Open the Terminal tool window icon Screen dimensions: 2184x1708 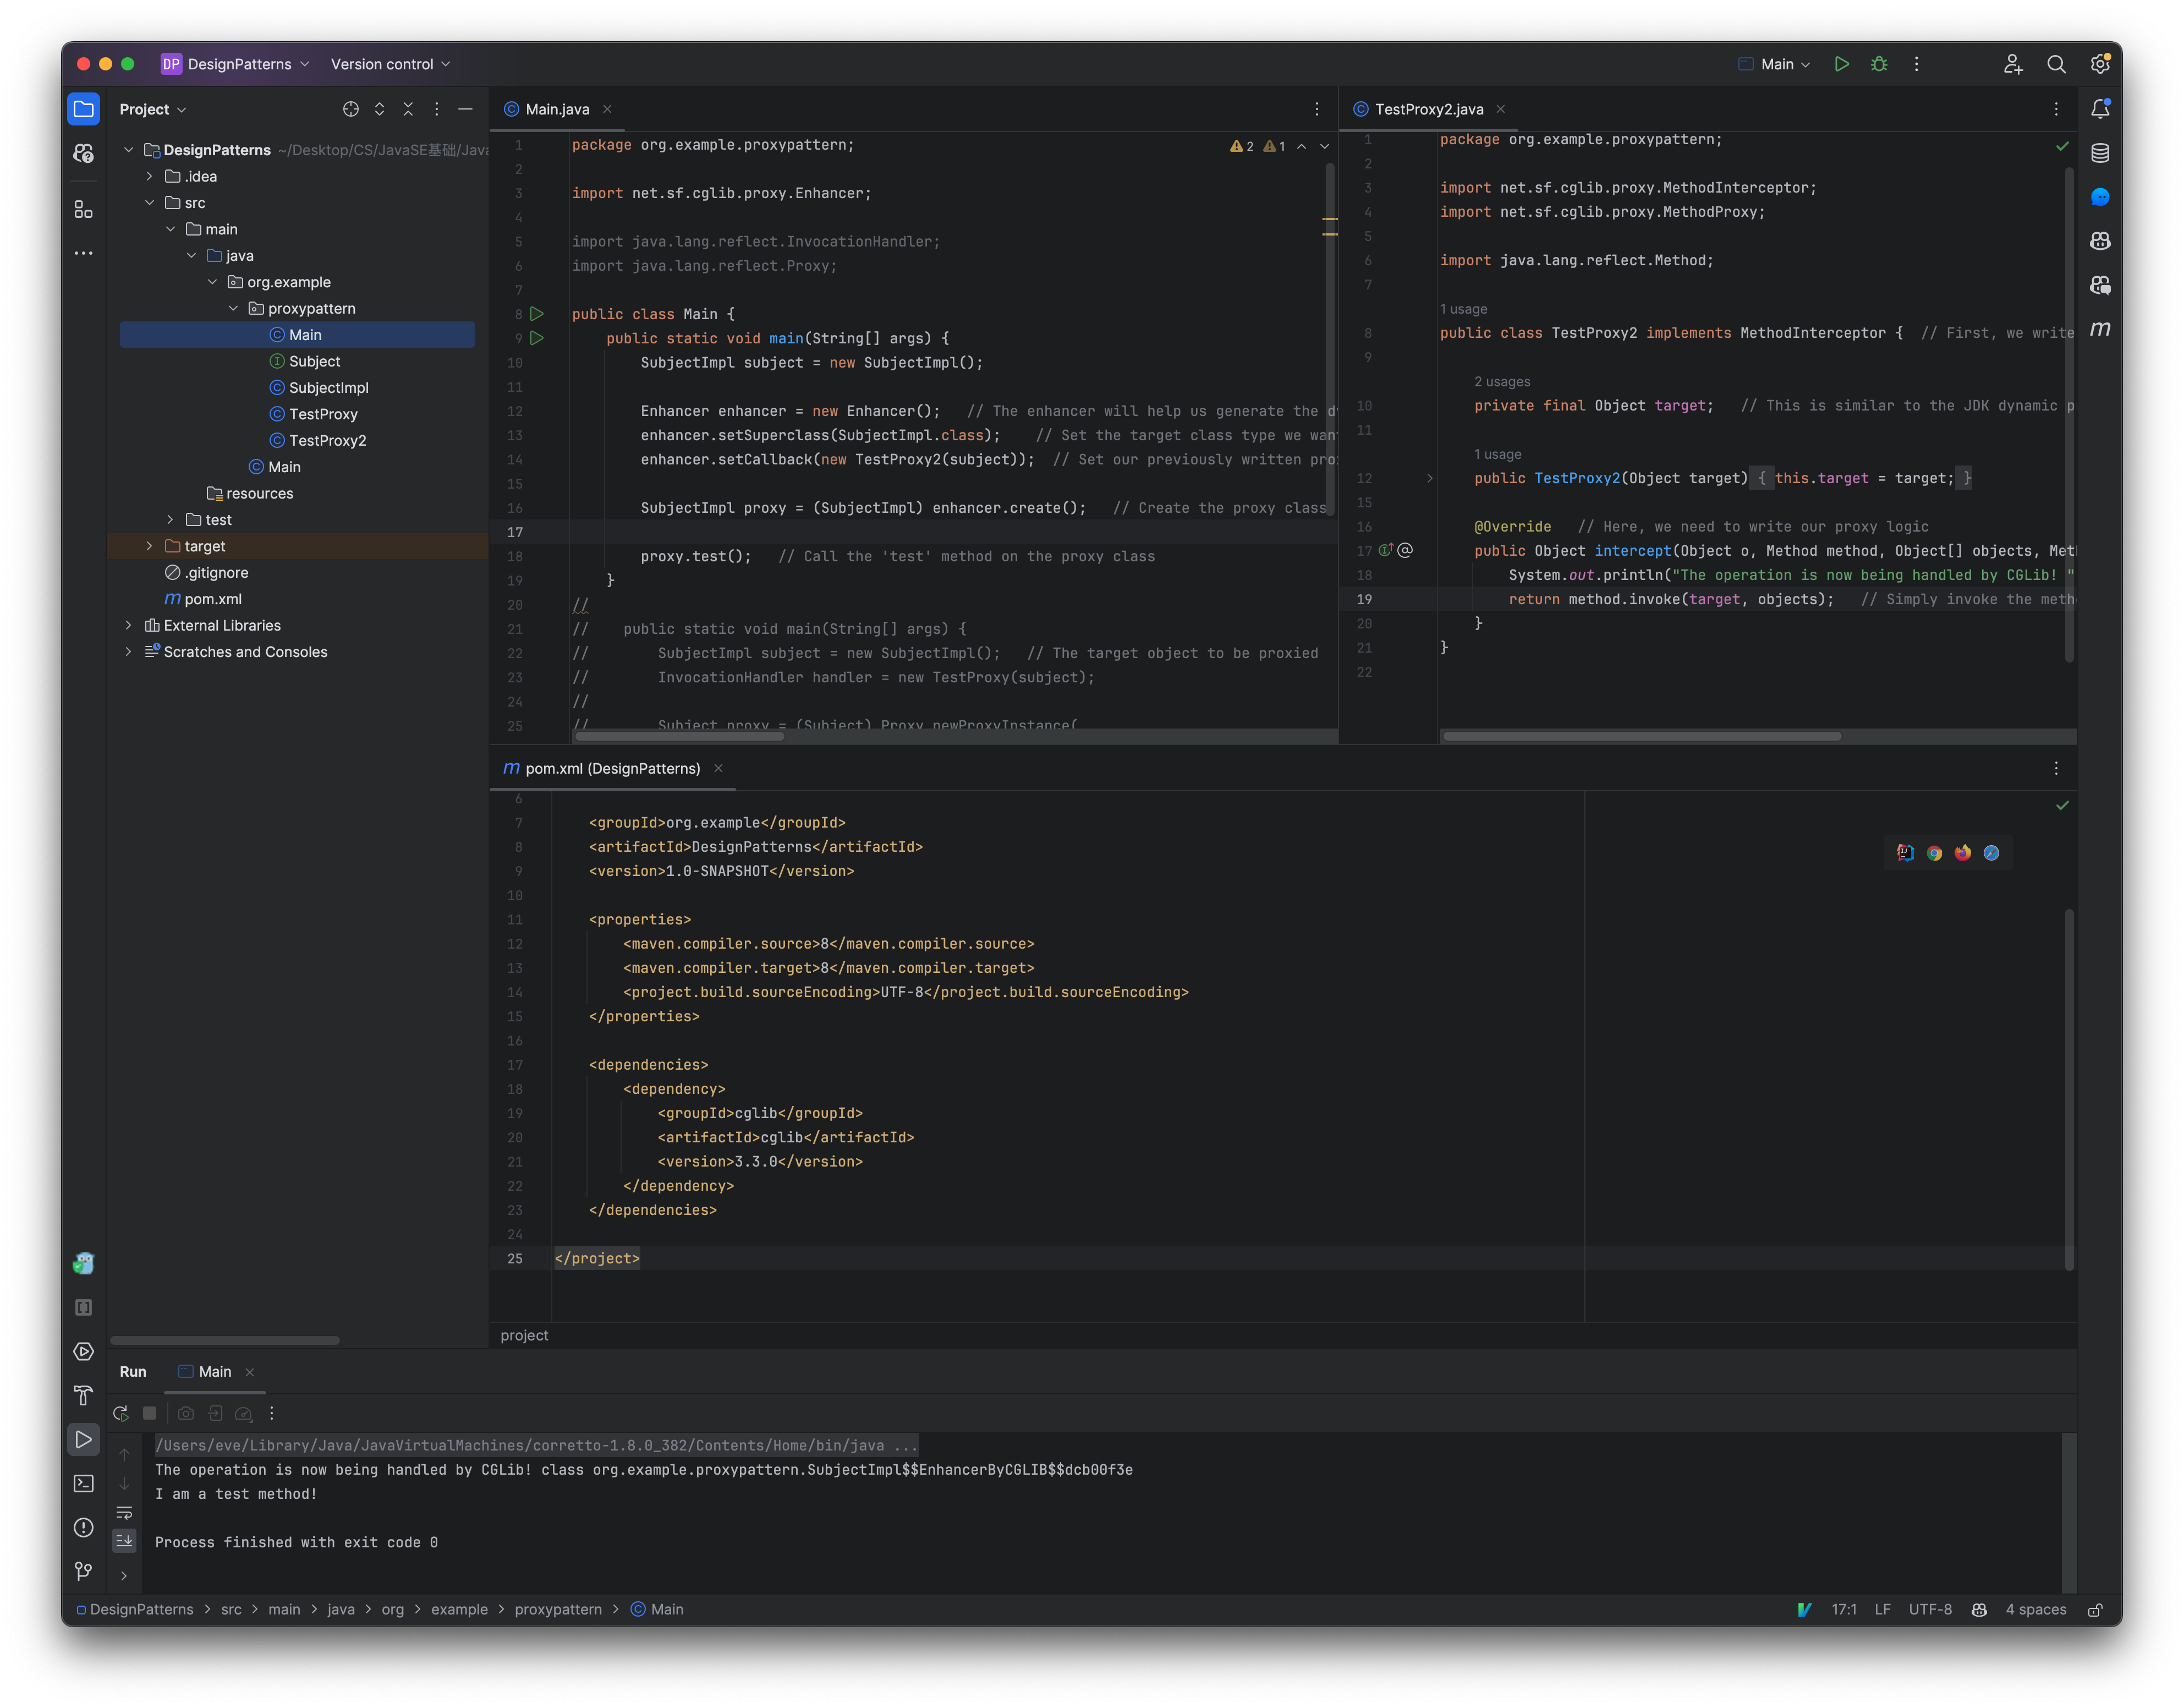pyautogui.click(x=84, y=1484)
